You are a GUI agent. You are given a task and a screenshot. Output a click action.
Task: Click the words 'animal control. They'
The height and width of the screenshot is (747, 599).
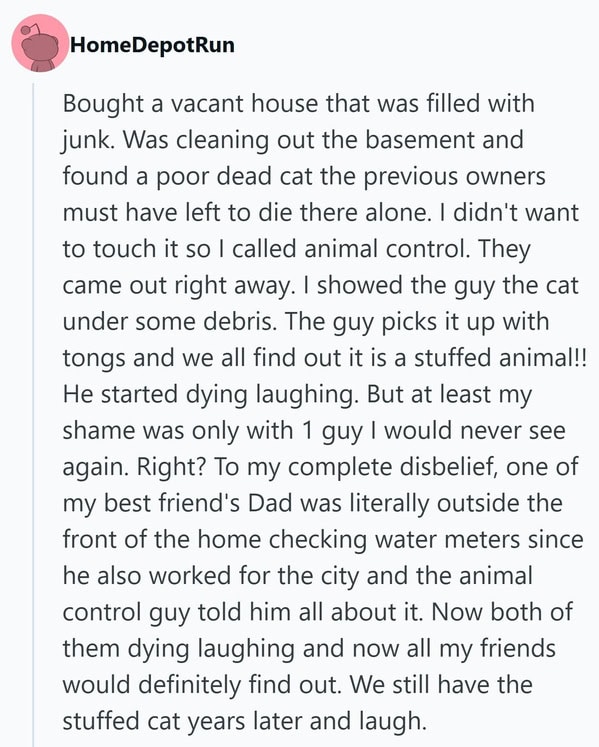tap(417, 249)
